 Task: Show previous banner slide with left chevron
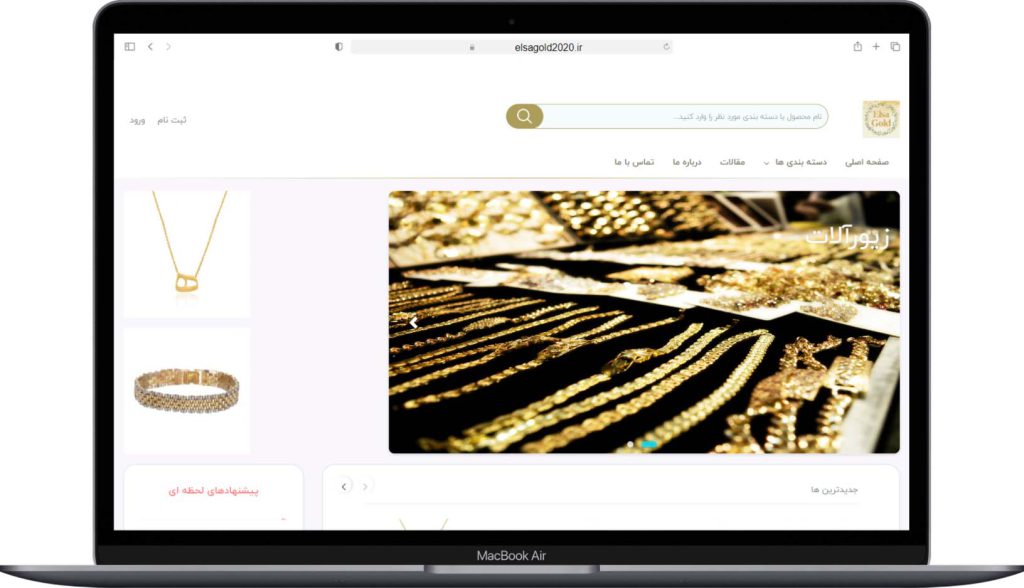413,322
